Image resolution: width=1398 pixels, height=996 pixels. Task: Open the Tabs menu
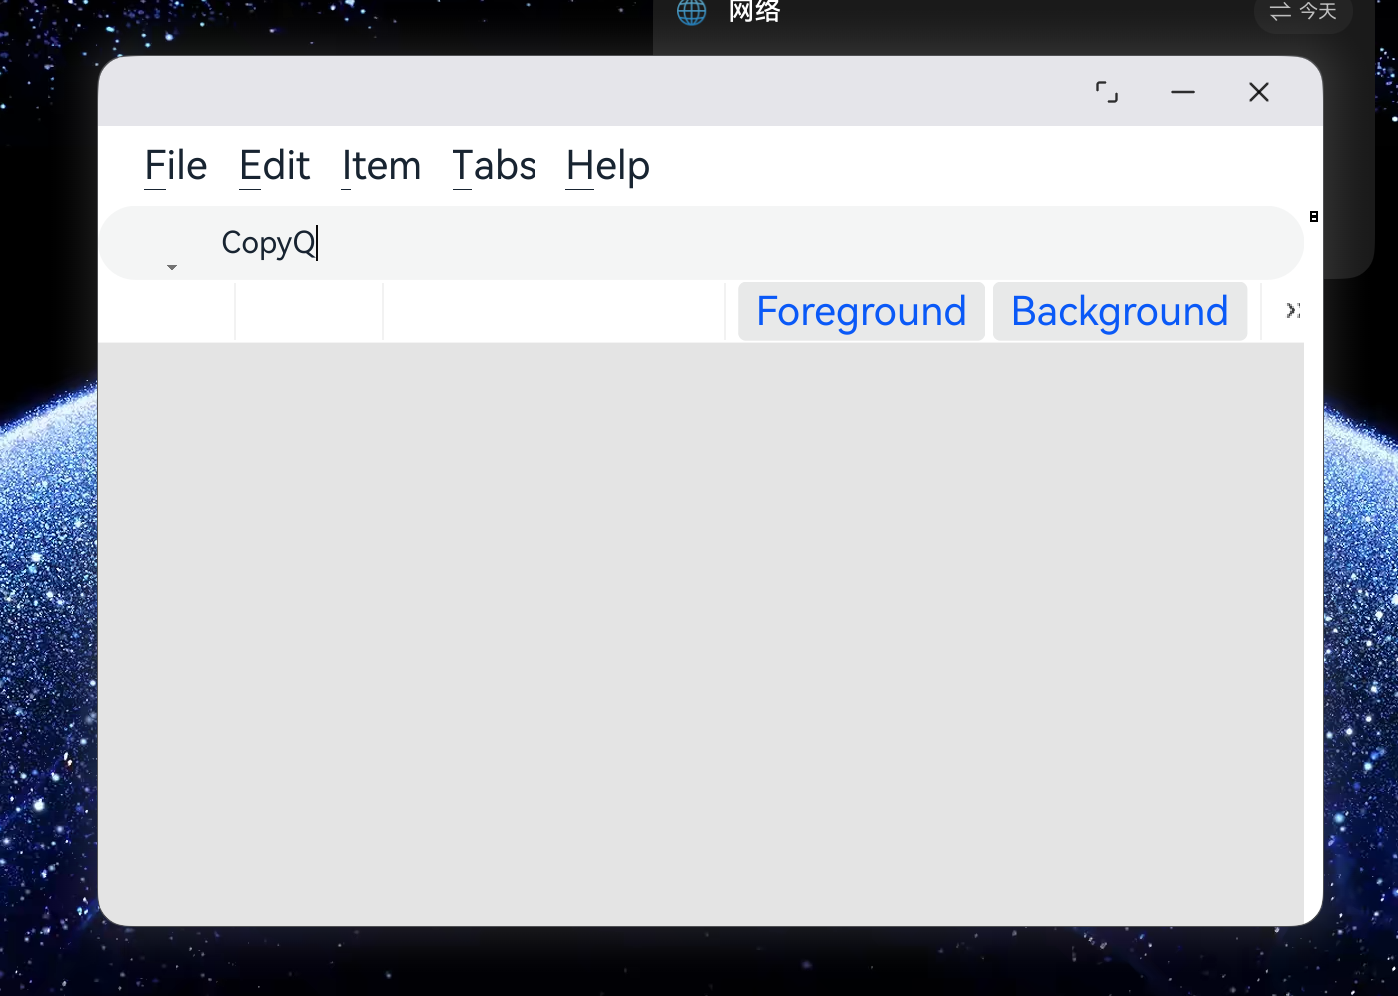pyautogui.click(x=494, y=166)
